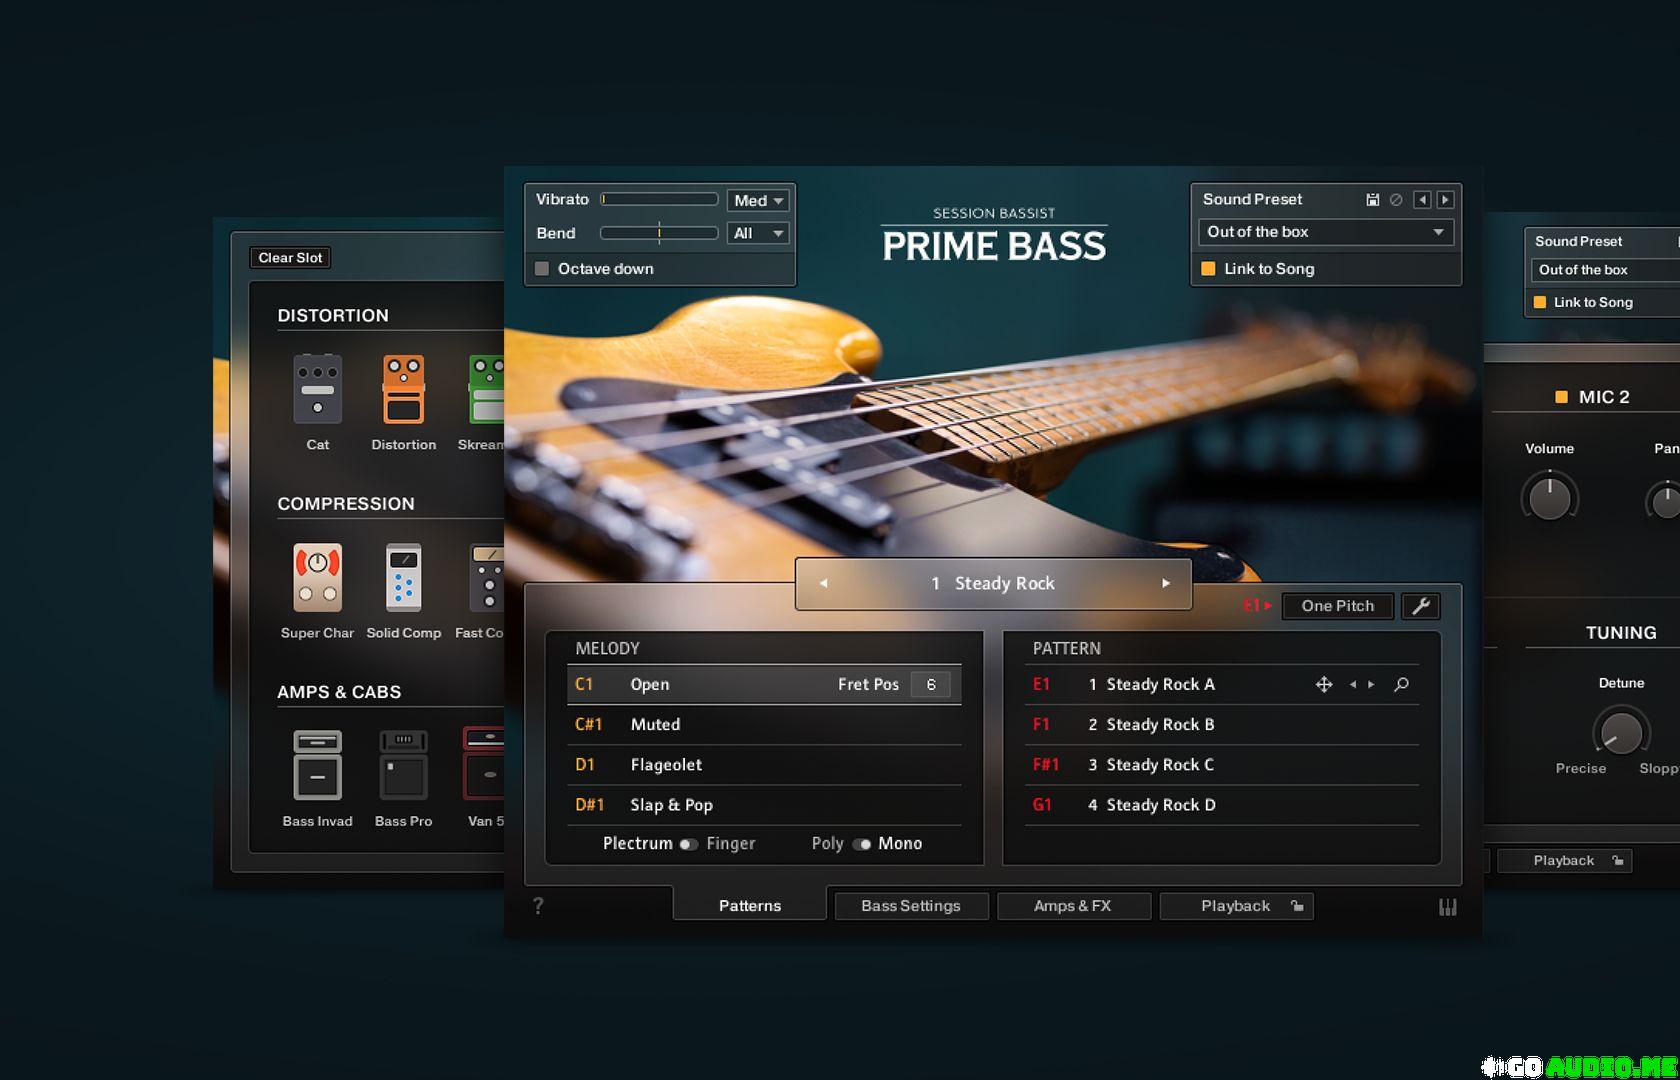The image size is (1680, 1080).
Task: Pick the Bass Invad amp cabinet
Action: click(317, 765)
